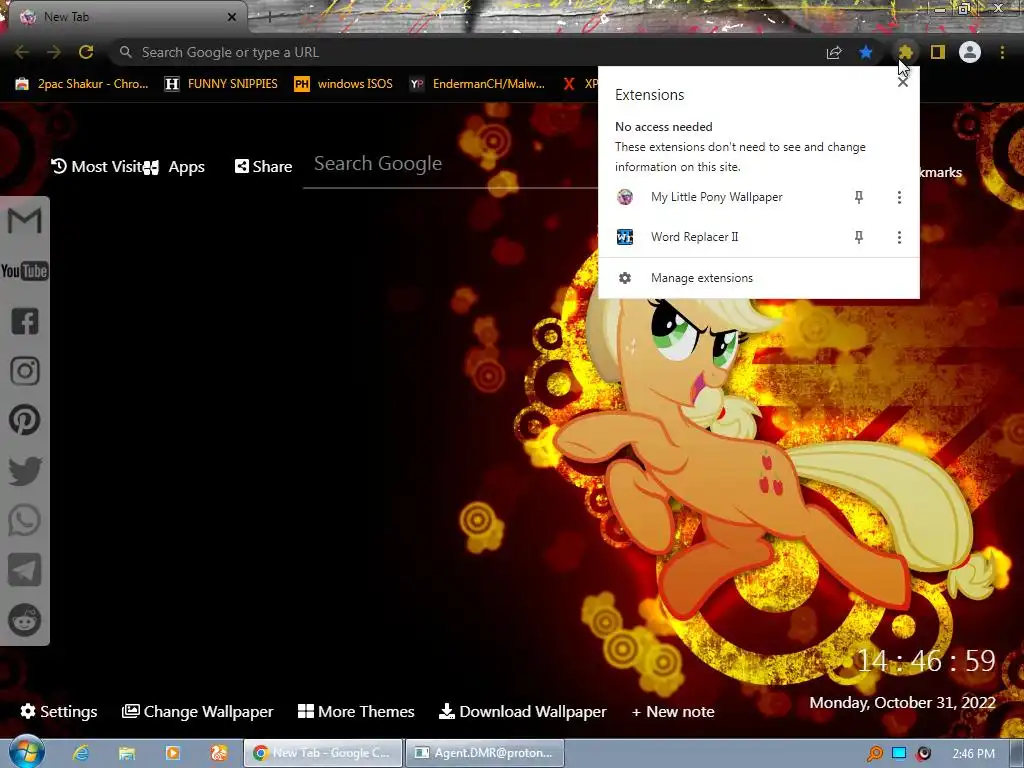Screen dimensions: 1024x768
Task: Open the EndermanCH/Malw... bookmark
Action: click(x=477, y=84)
